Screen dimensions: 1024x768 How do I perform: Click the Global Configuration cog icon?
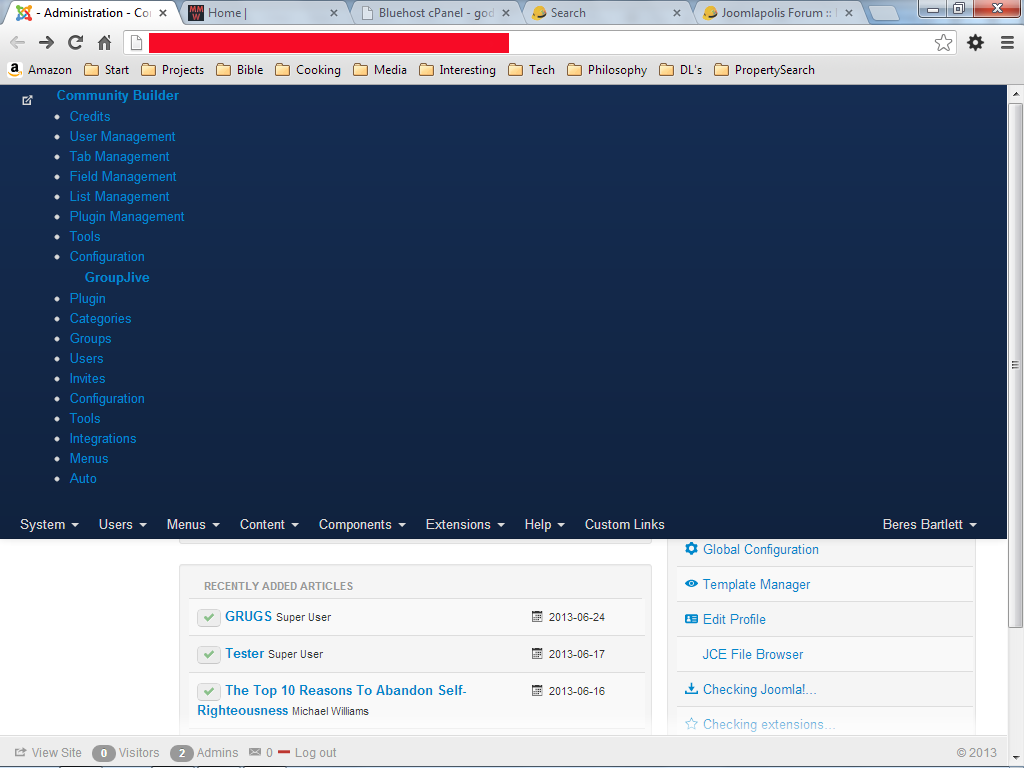coord(691,549)
